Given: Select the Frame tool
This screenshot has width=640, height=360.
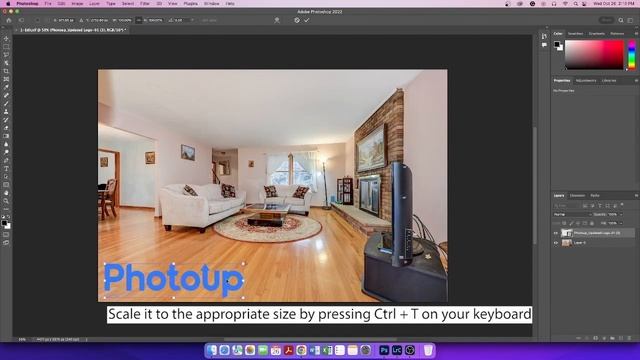Looking at the screenshot, I should coord(6,79).
